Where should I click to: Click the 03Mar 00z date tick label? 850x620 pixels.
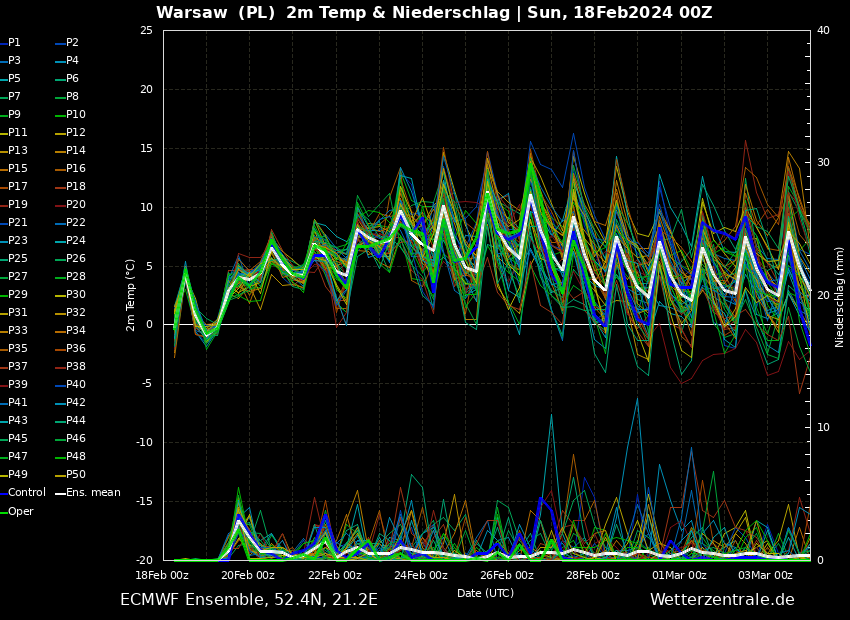pos(765,576)
